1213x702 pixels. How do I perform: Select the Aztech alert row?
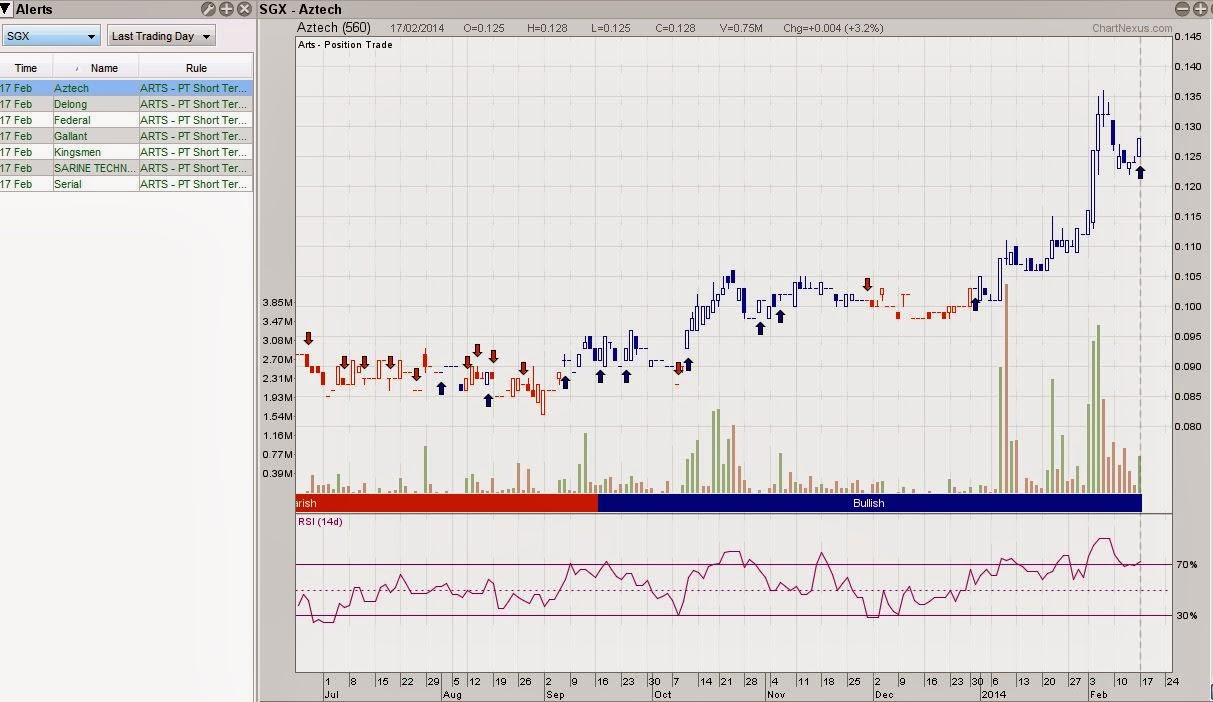tap(126, 88)
